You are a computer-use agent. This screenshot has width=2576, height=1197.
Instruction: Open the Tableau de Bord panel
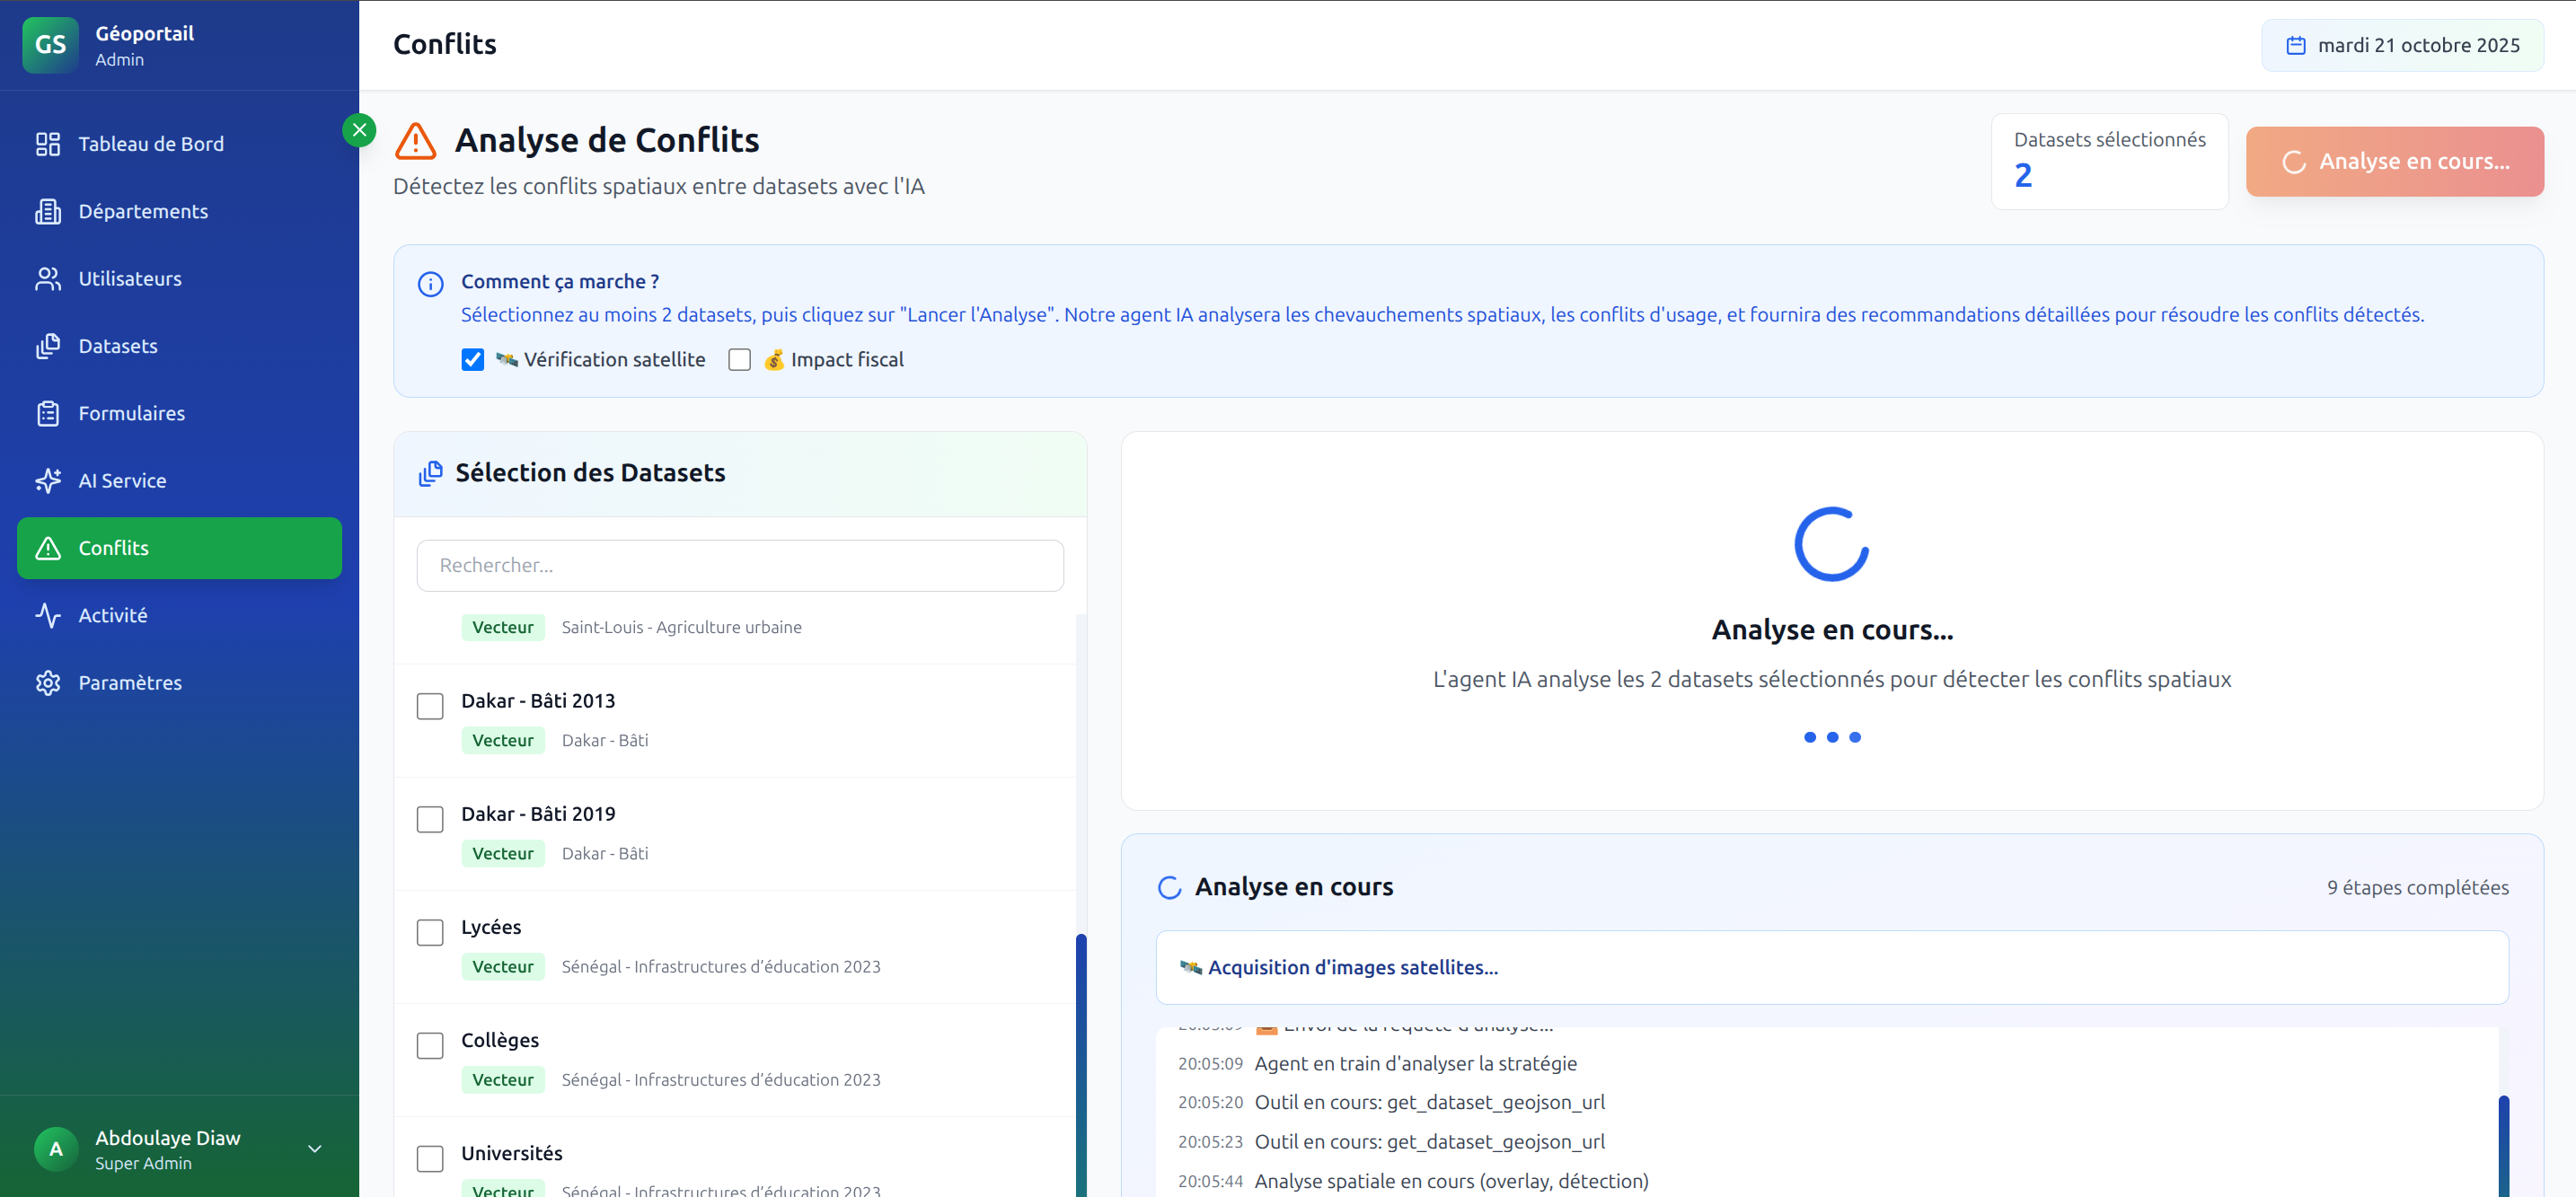[150, 143]
